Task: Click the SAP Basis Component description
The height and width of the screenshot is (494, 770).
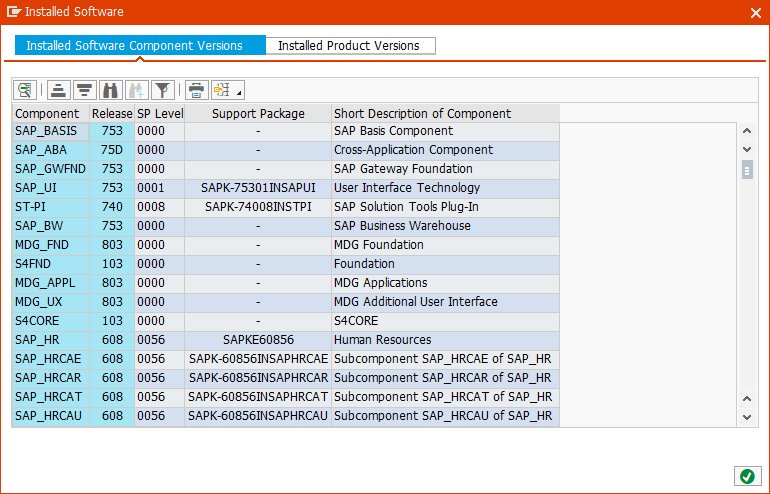Action: click(445, 131)
